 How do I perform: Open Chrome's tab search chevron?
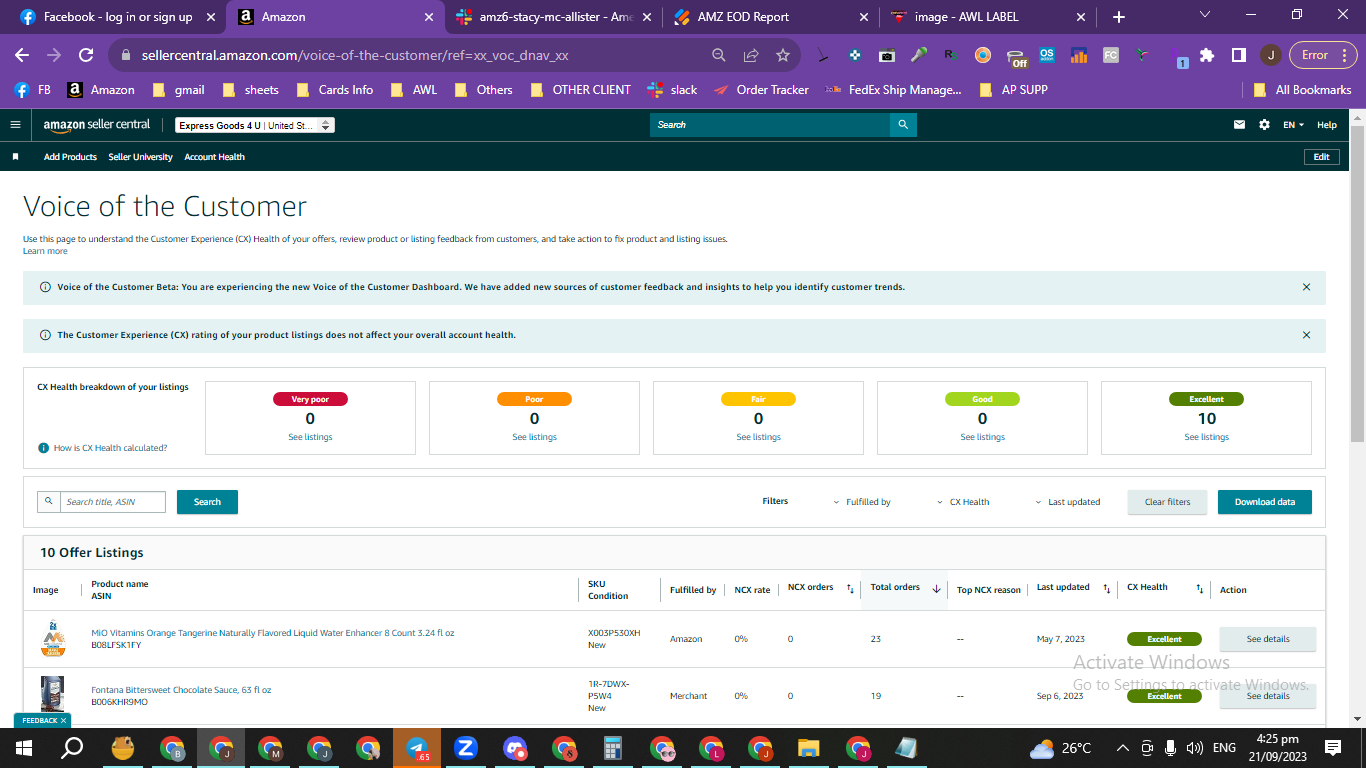[1204, 15]
